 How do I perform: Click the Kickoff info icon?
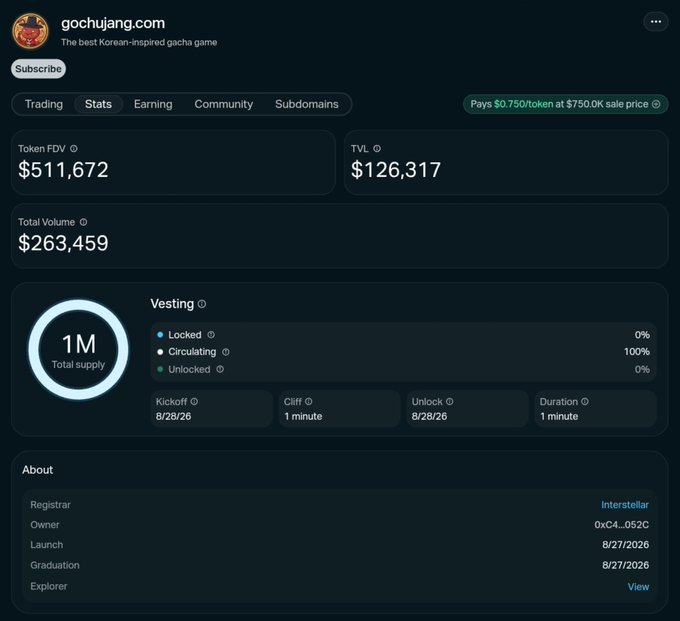(x=194, y=402)
